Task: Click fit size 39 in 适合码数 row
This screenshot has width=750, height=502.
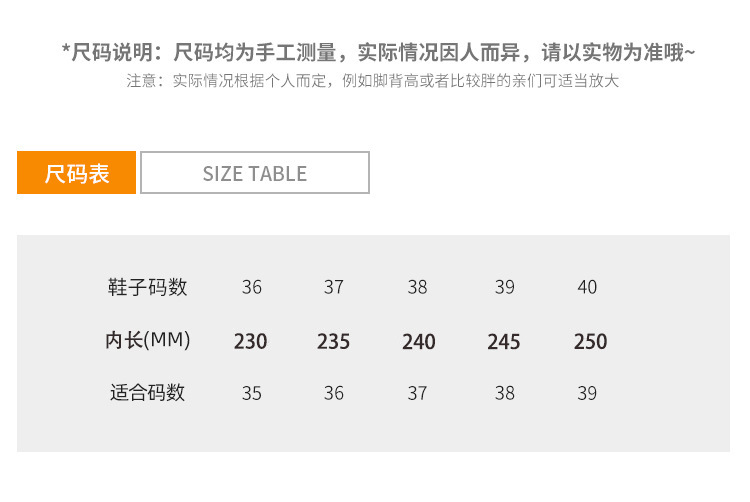Action: pos(588,394)
